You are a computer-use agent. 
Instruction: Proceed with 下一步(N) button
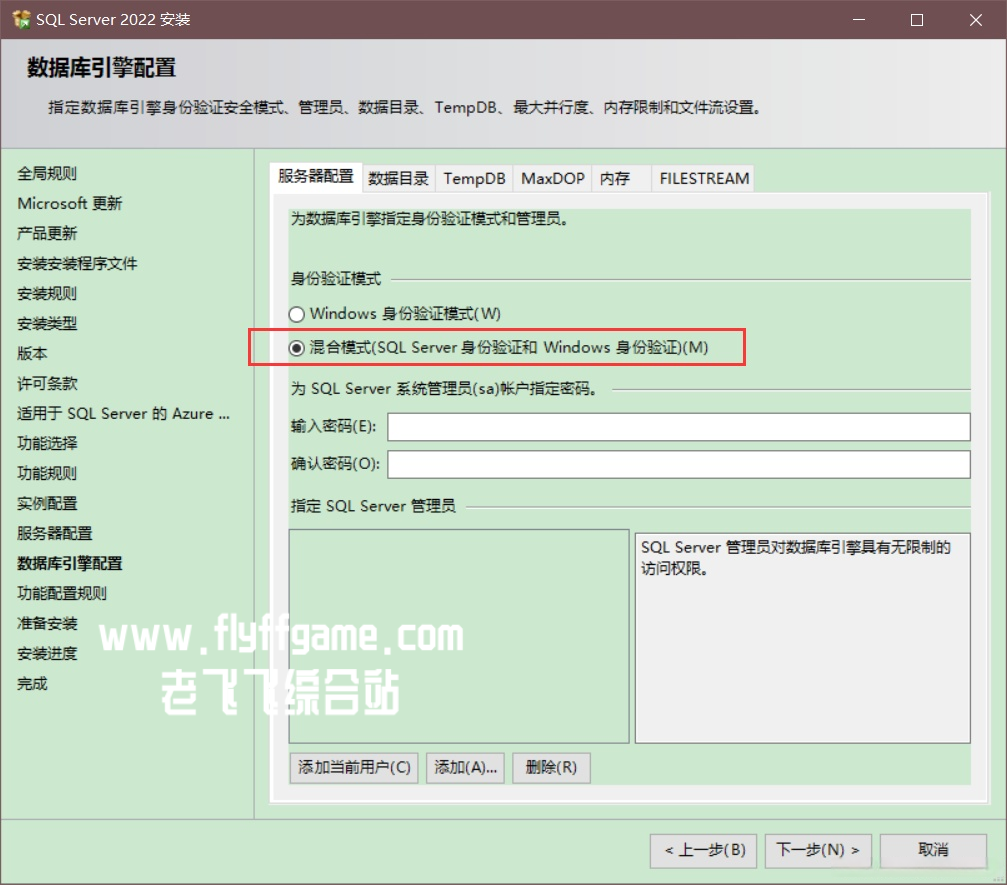818,850
